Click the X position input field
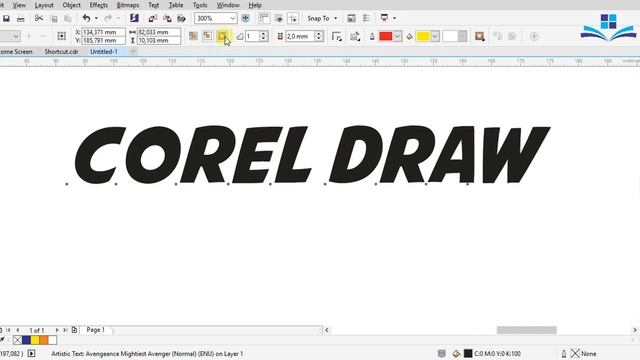Image resolution: width=640 pixels, height=360 pixels. 103,32
